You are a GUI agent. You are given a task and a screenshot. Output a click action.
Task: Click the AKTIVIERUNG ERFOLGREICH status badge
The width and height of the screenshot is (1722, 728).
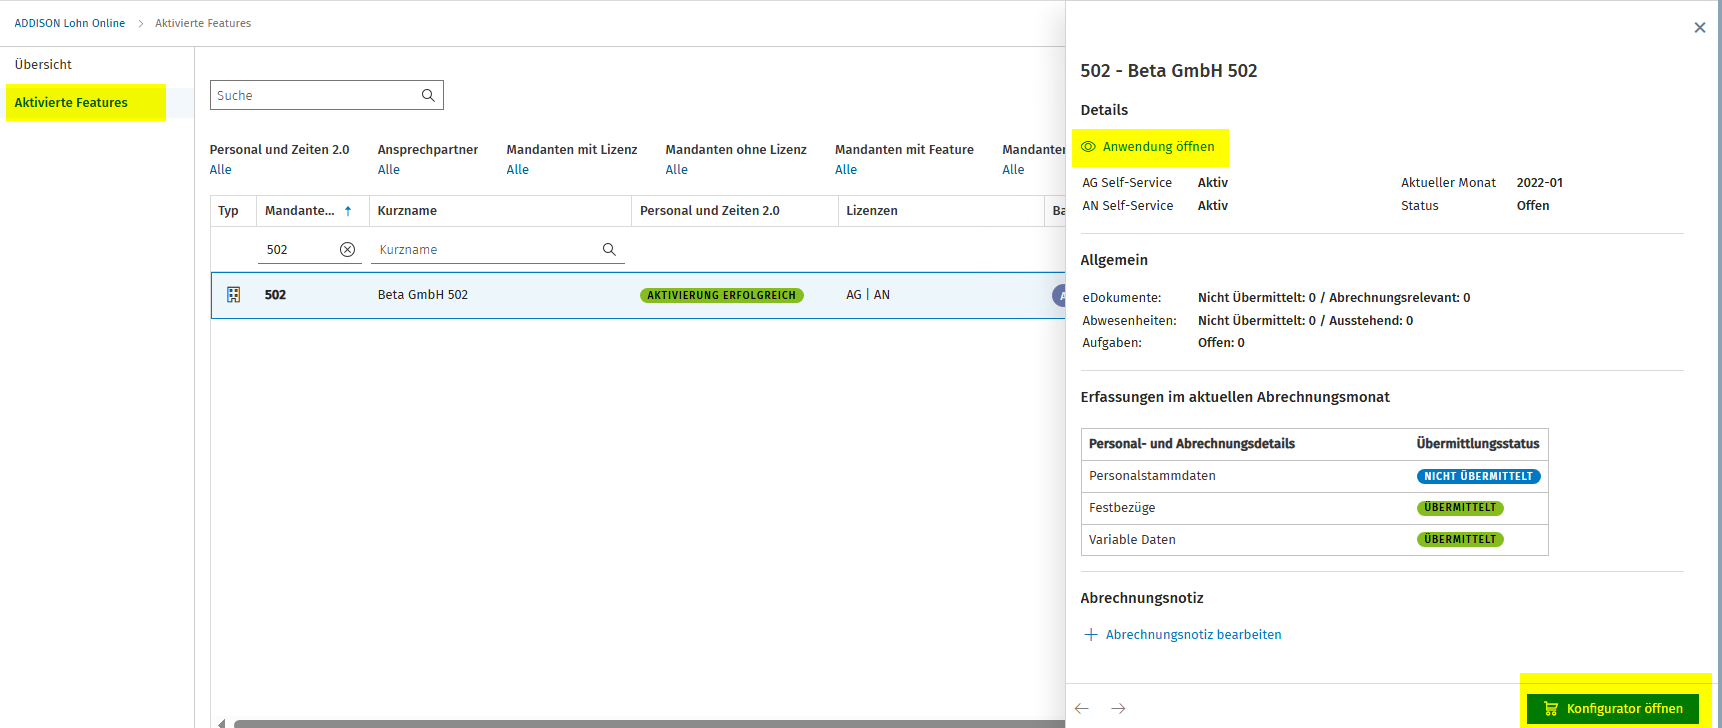point(722,295)
